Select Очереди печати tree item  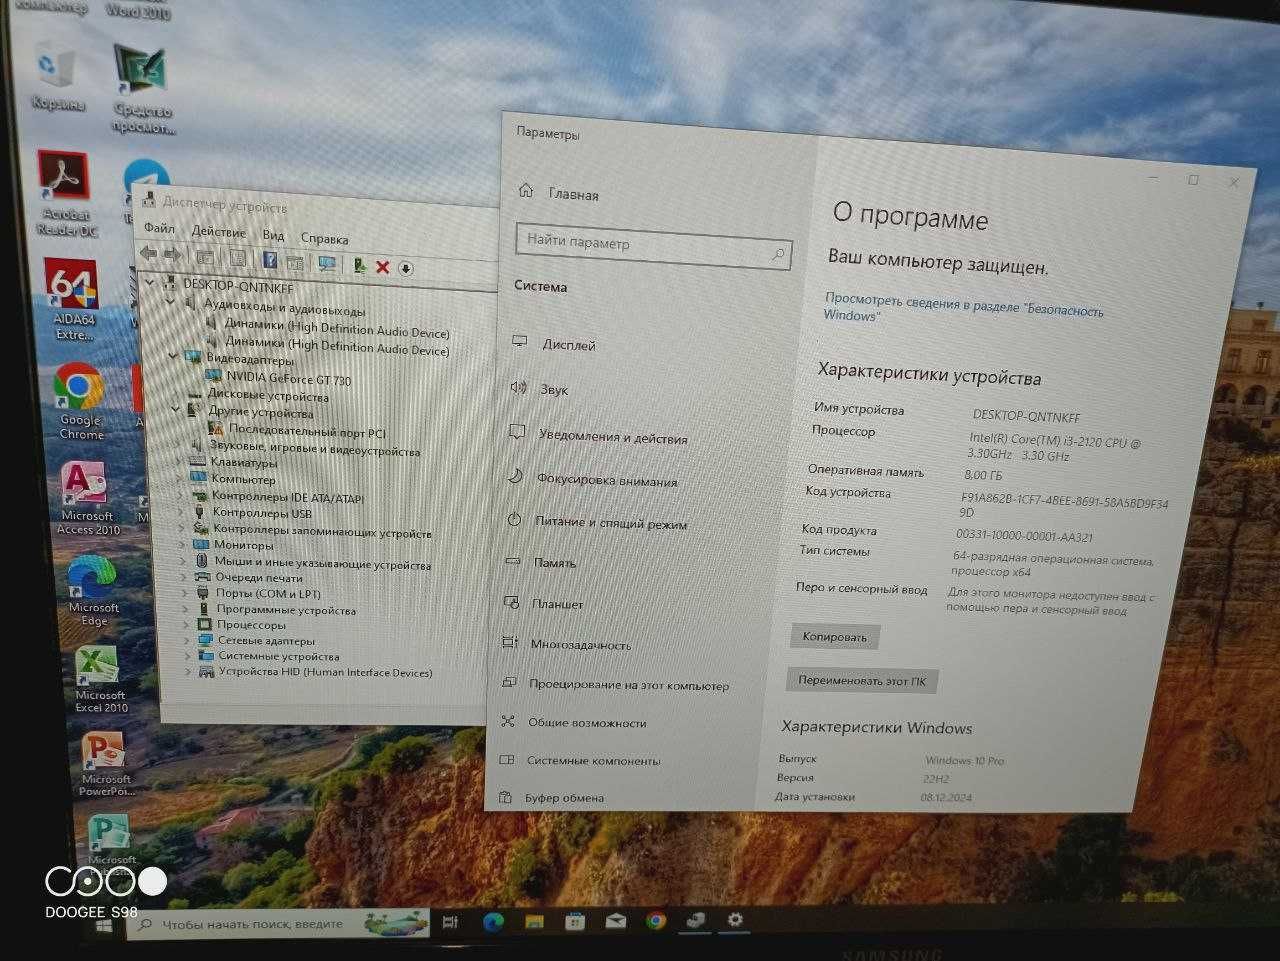(258, 577)
